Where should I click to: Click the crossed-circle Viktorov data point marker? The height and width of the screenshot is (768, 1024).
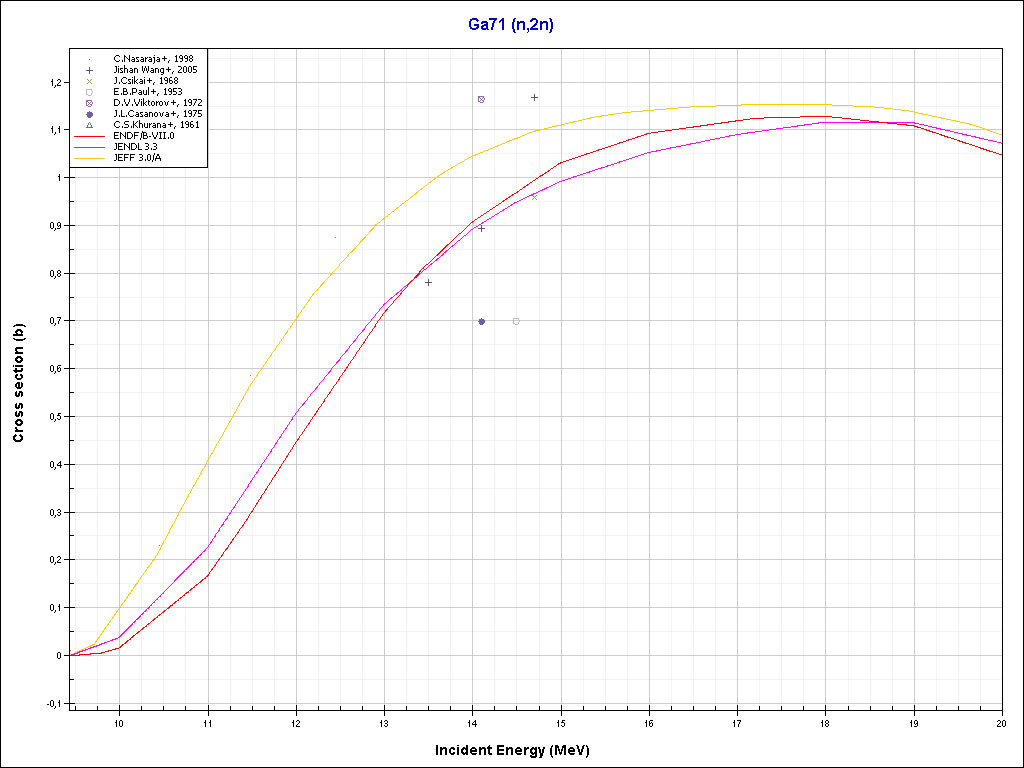(481, 99)
